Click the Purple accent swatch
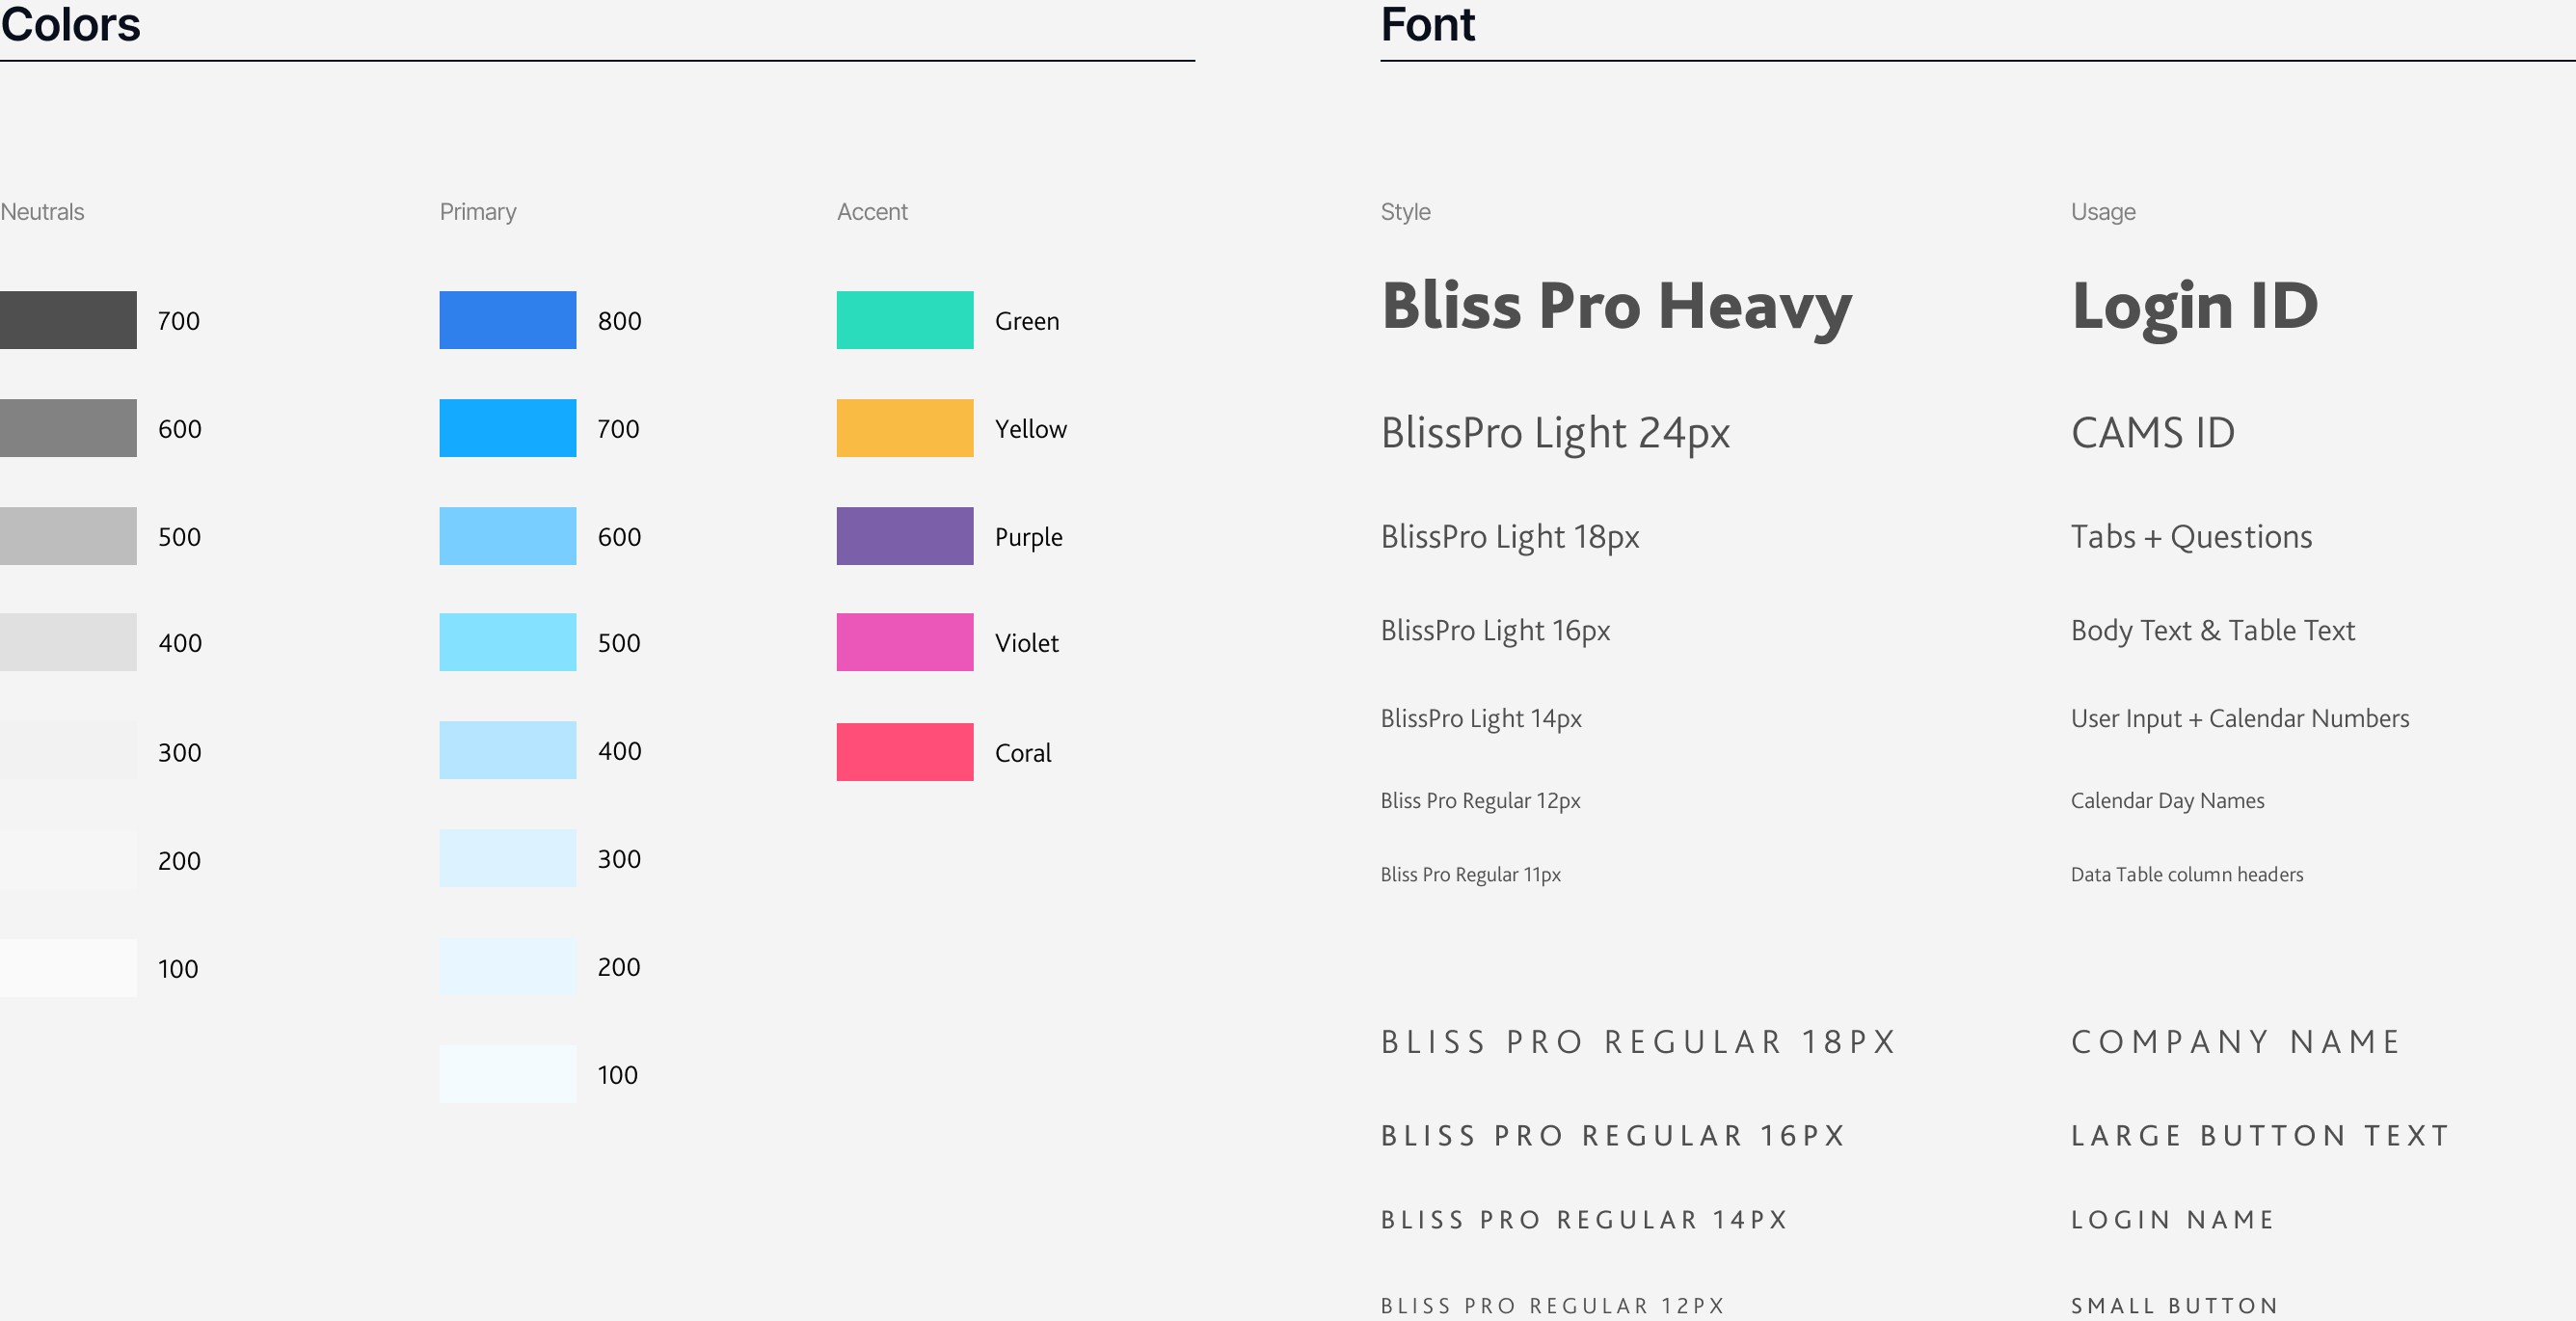The height and width of the screenshot is (1321, 2576). click(905, 536)
